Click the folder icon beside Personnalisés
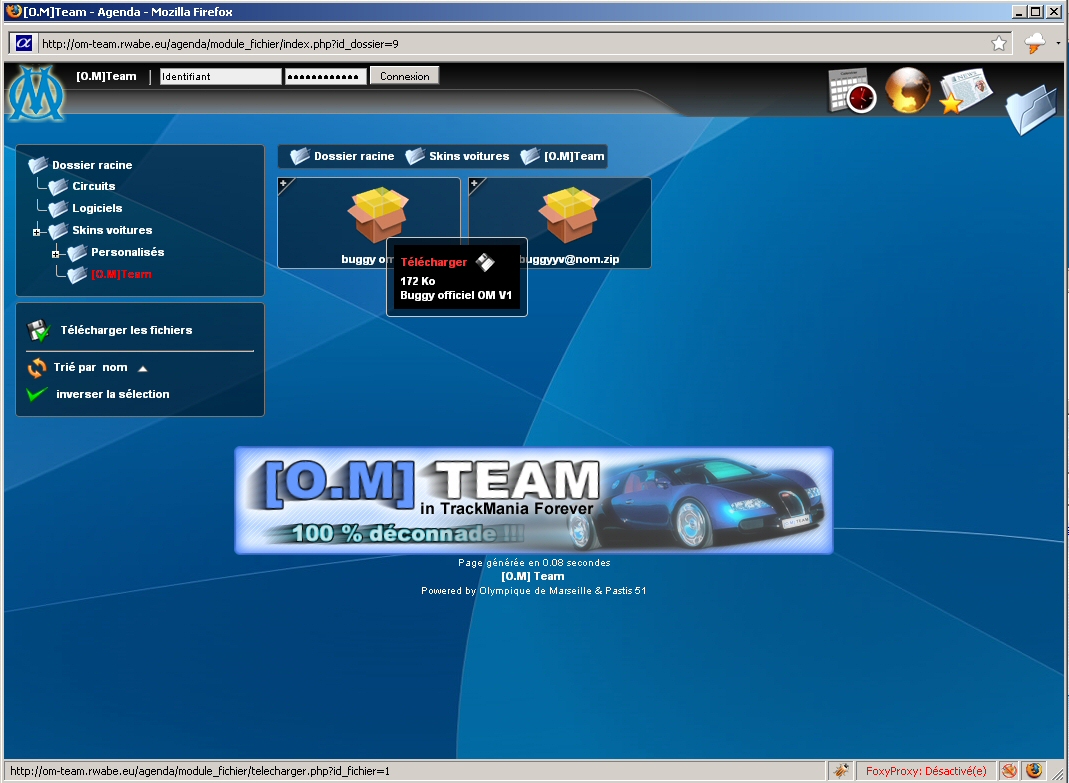The image size is (1069, 783). pos(77,252)
